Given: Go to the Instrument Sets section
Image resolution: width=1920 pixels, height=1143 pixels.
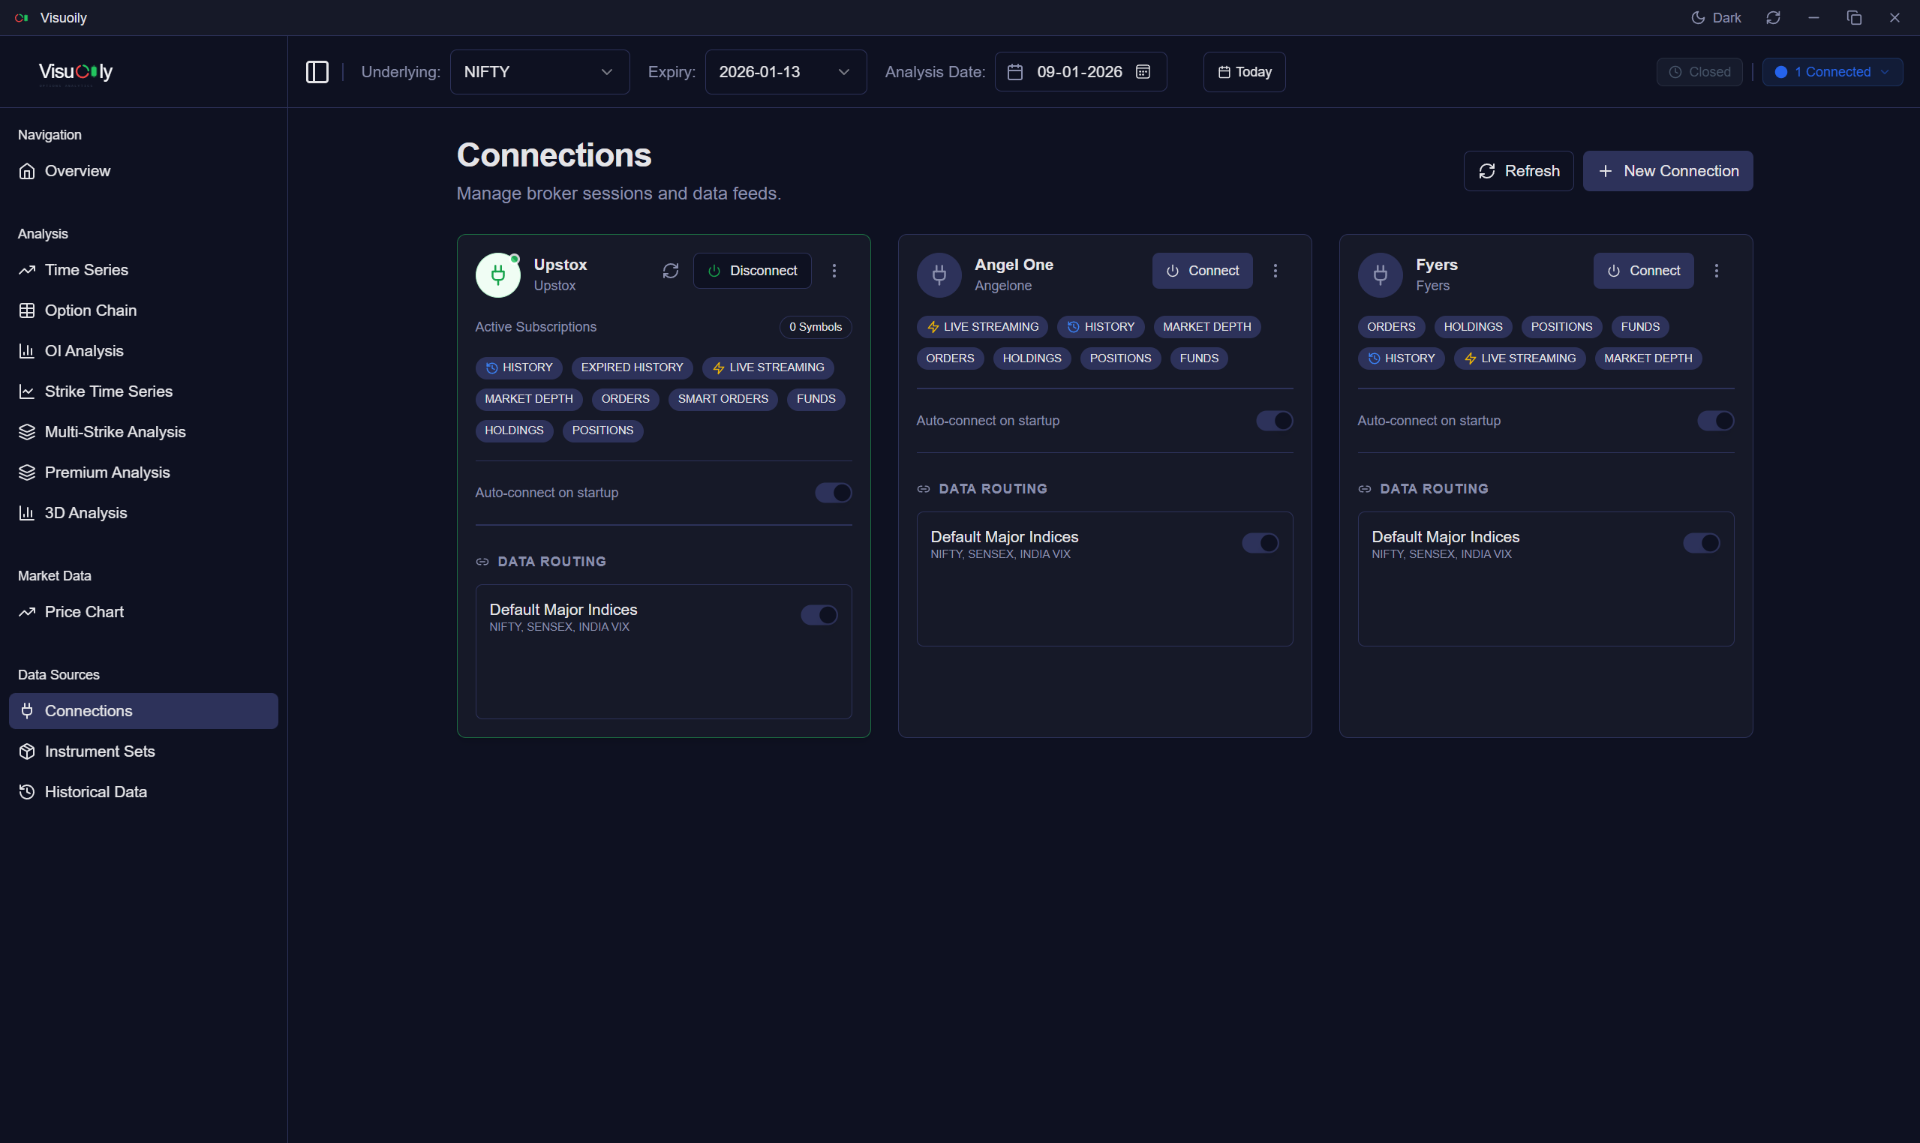Looking at the screenshot, I should 99,751.
